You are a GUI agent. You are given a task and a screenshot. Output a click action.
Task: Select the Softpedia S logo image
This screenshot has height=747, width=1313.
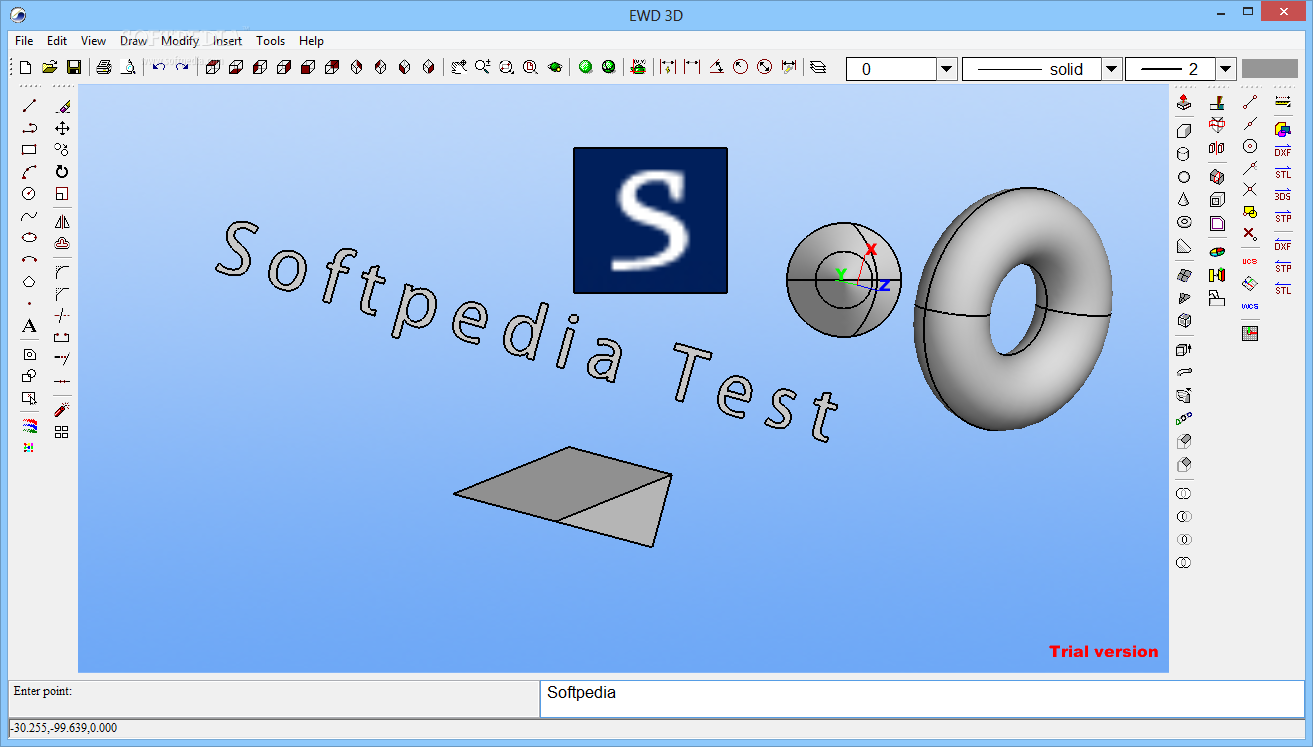click(650, 220)
